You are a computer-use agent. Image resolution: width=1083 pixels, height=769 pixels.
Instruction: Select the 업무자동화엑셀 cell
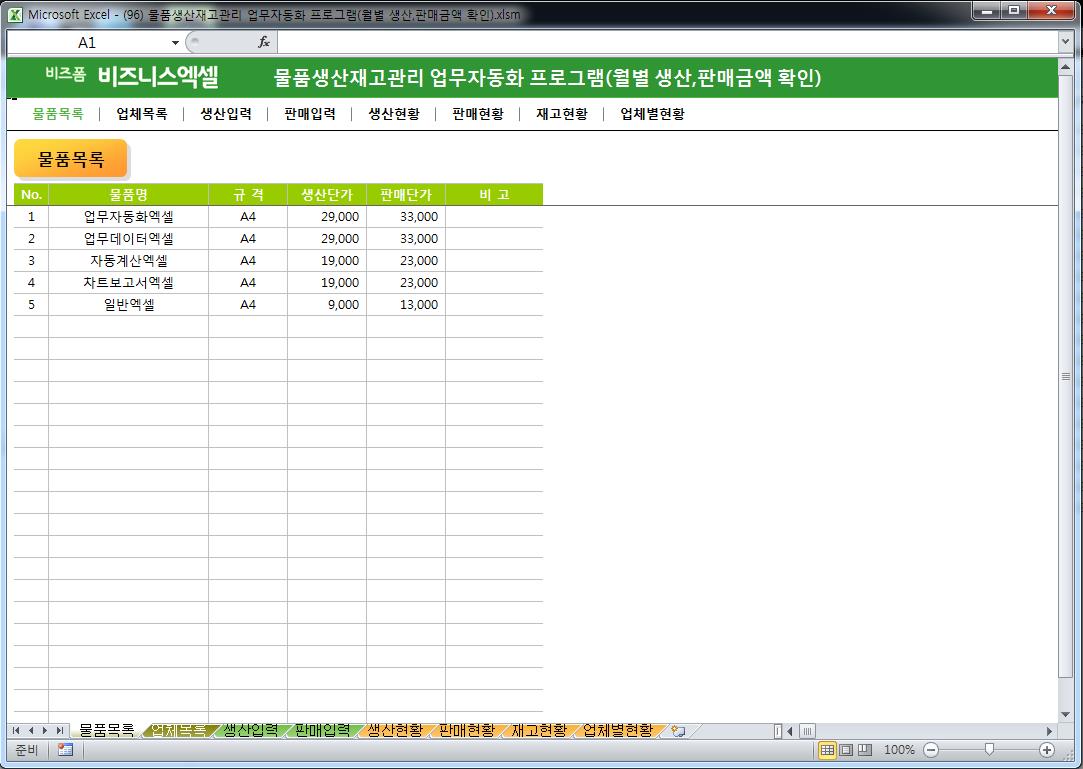[128, 216]
